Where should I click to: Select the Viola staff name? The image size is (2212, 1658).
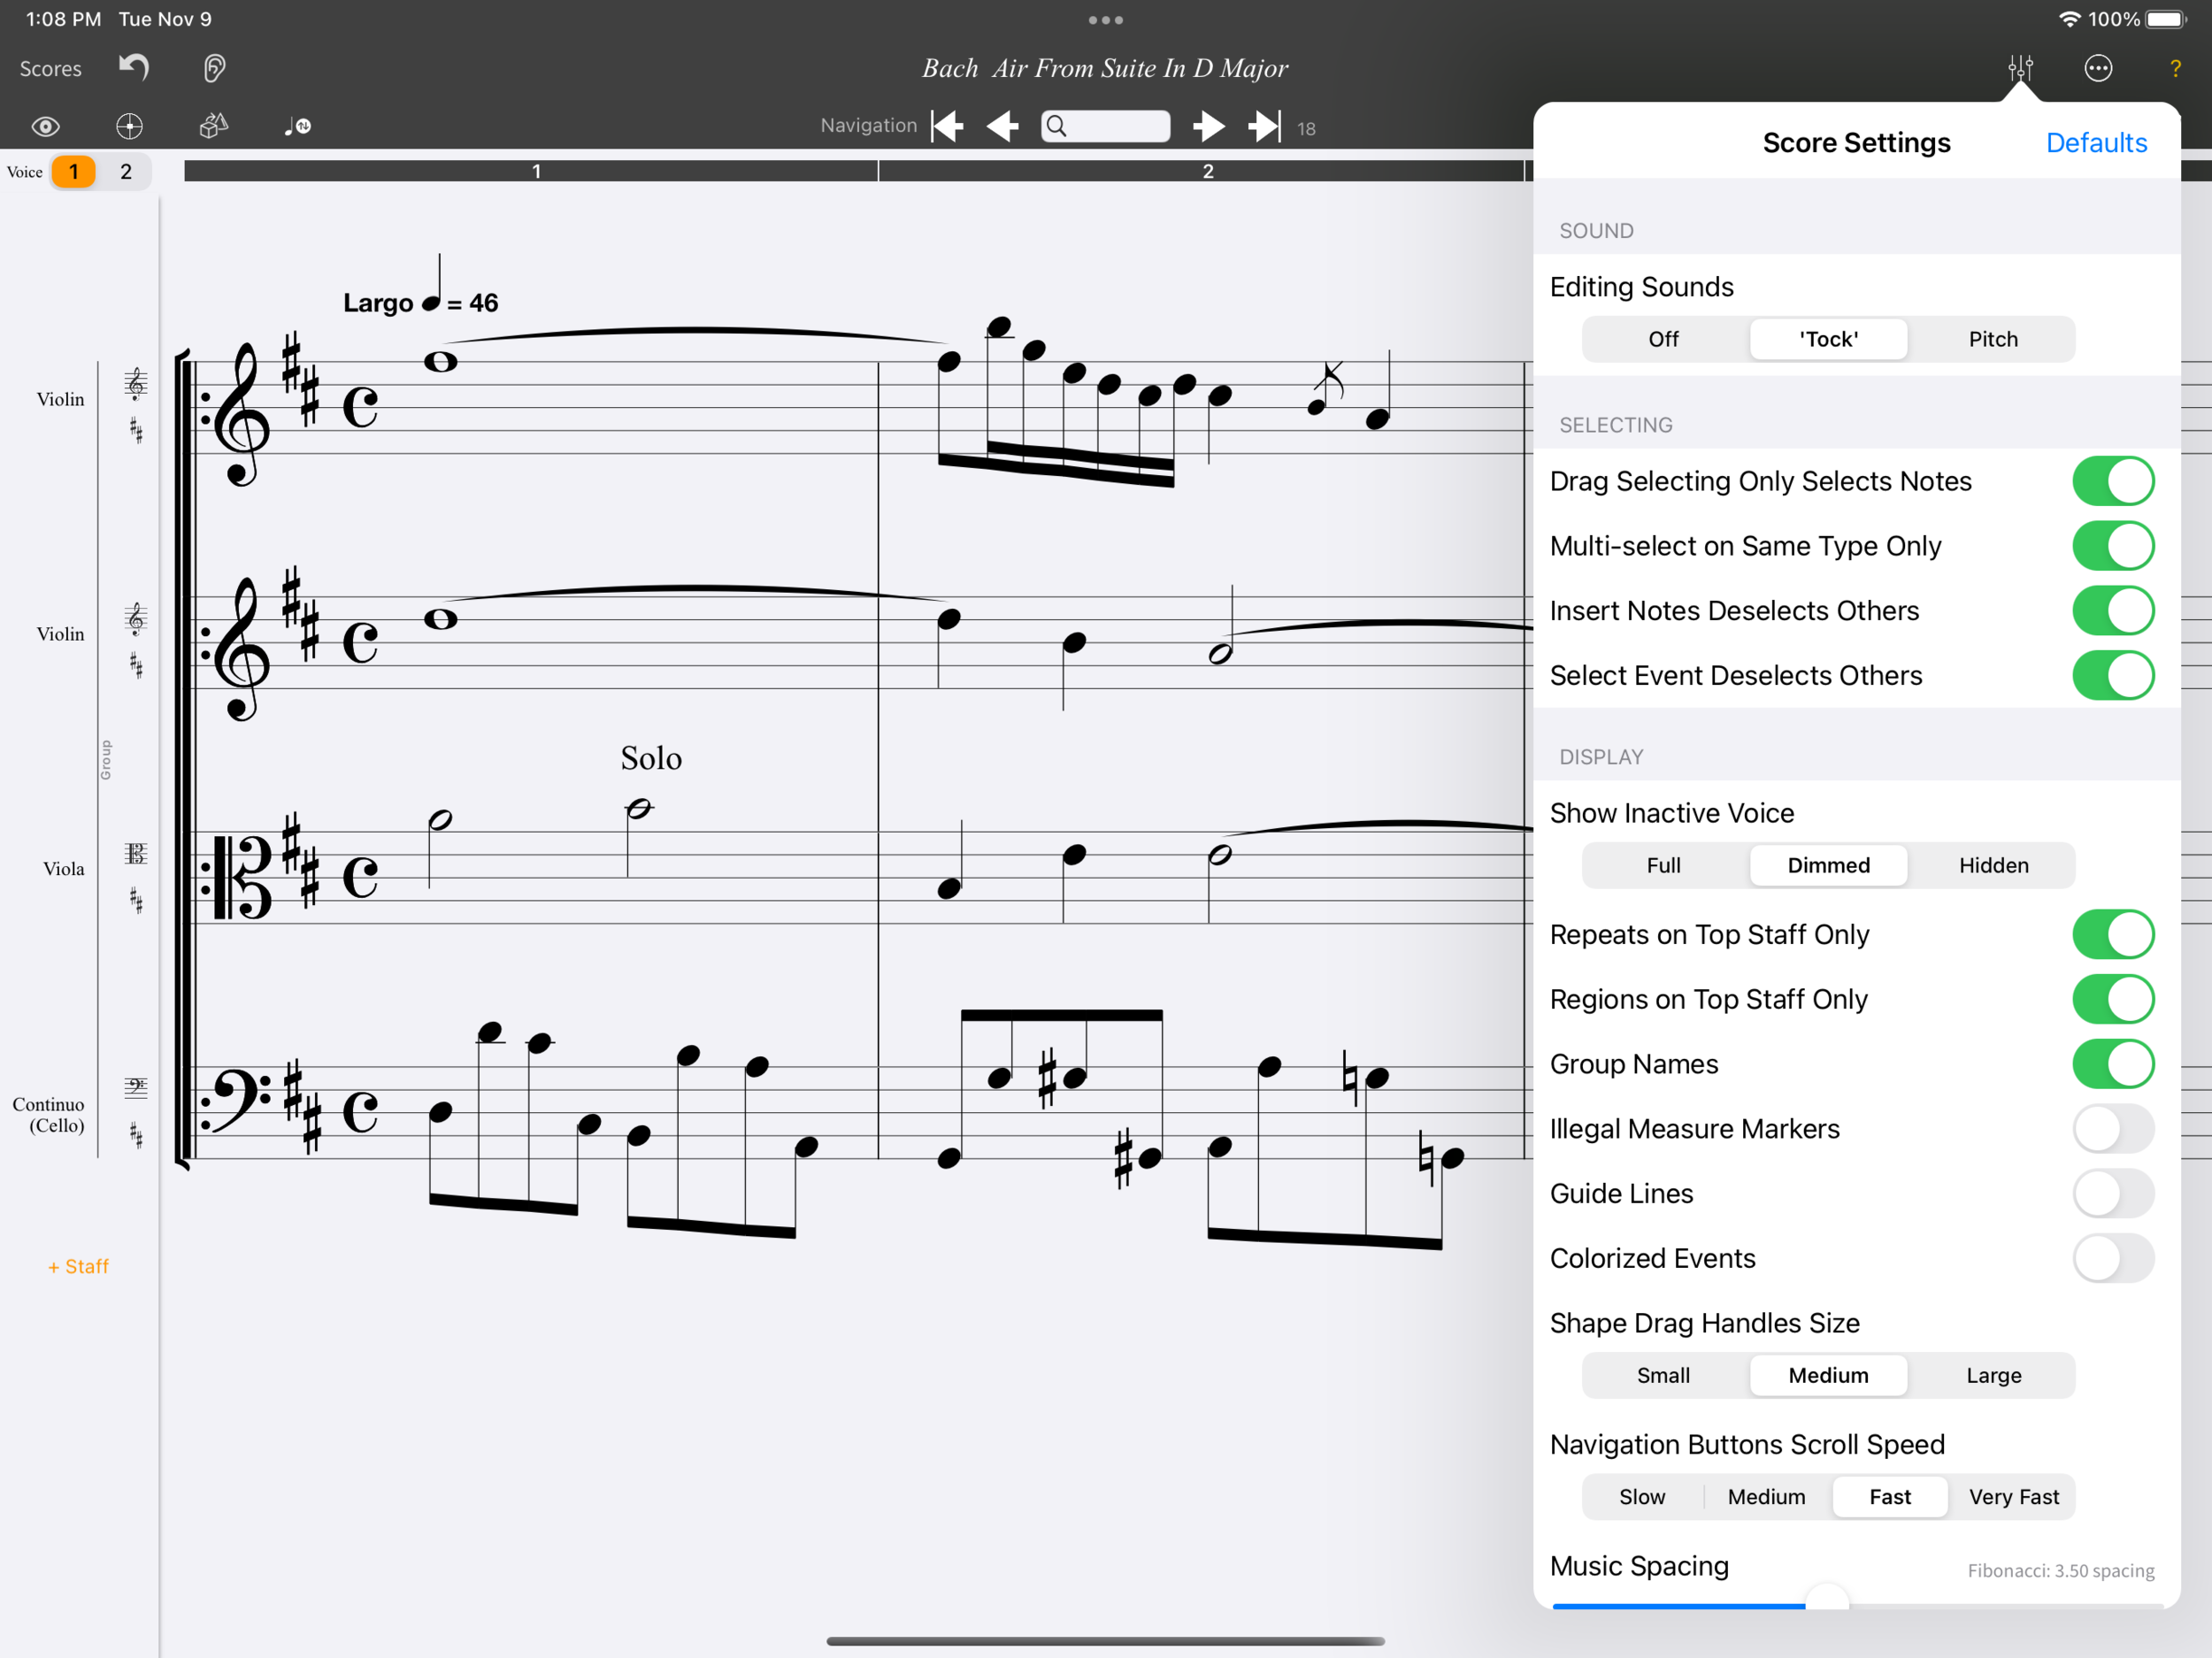pyautogui.click(x=64, y=869)
